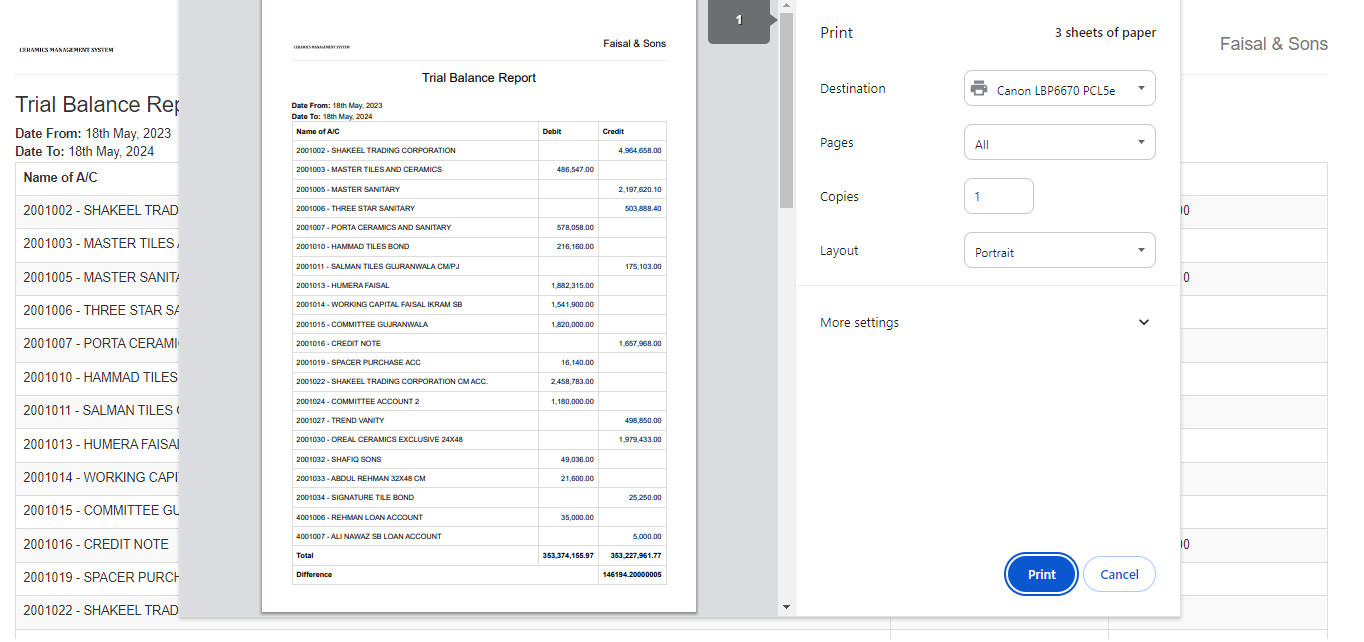Focus the Copies number field
This screenshot has height=642, width=1364.
tap(998, 197)
